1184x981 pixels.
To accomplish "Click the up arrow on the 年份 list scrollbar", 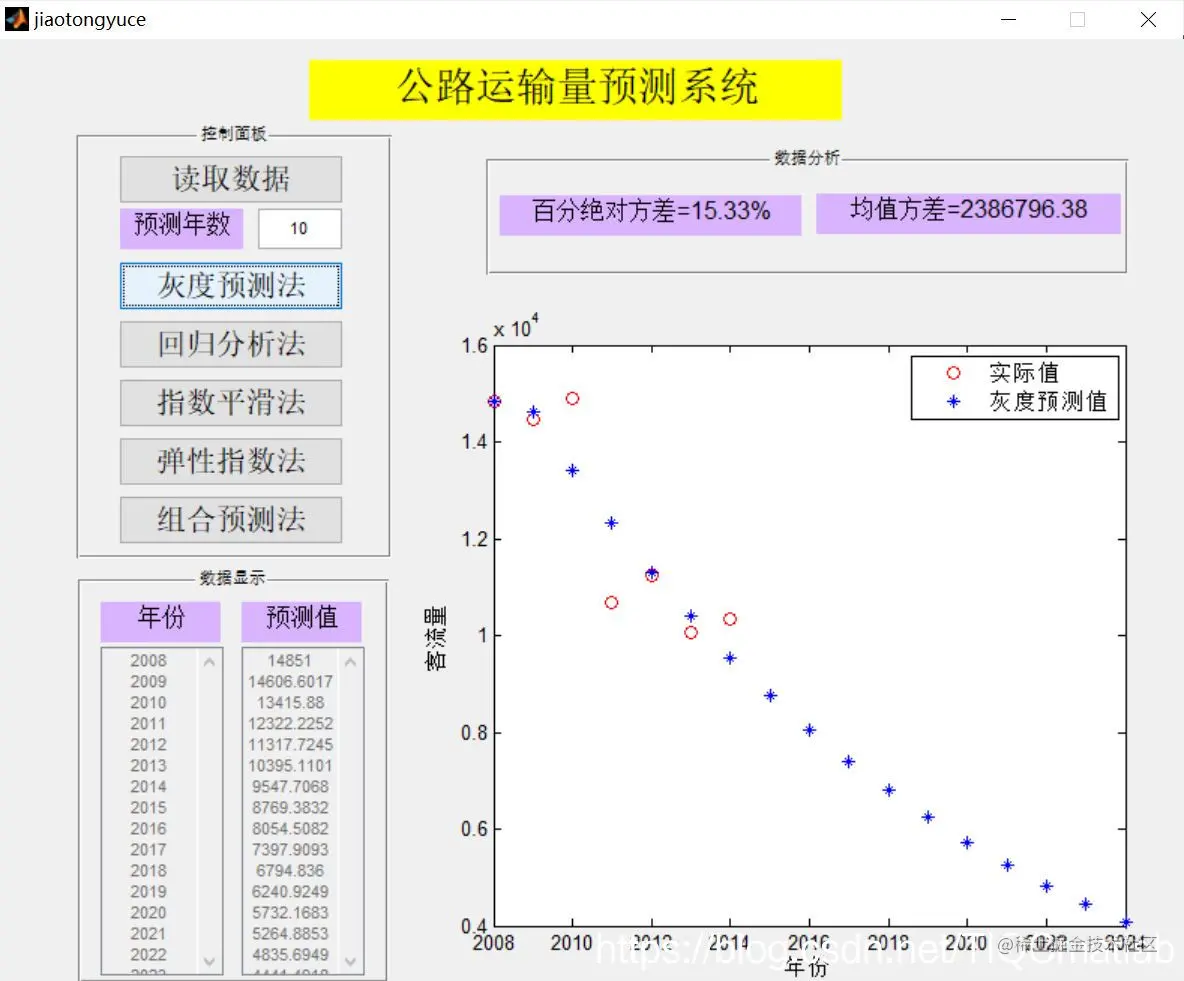I will coord(209,660).
